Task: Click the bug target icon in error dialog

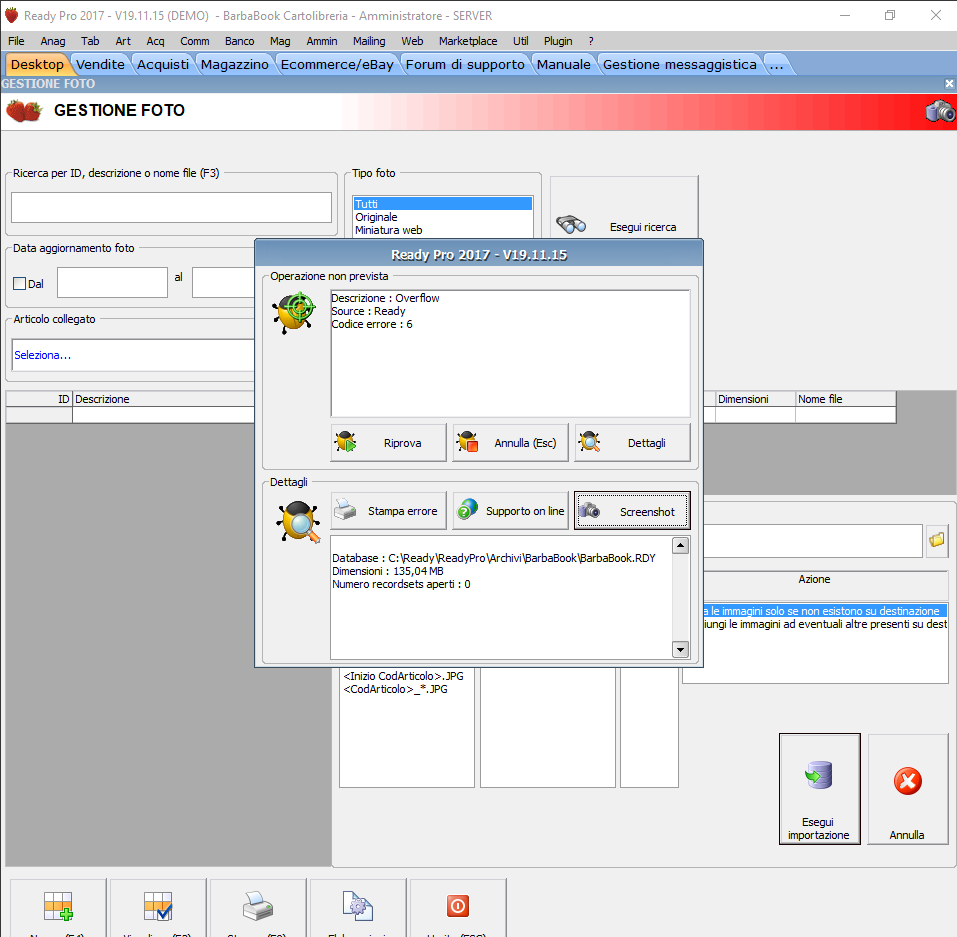Action: pos(294,311)
